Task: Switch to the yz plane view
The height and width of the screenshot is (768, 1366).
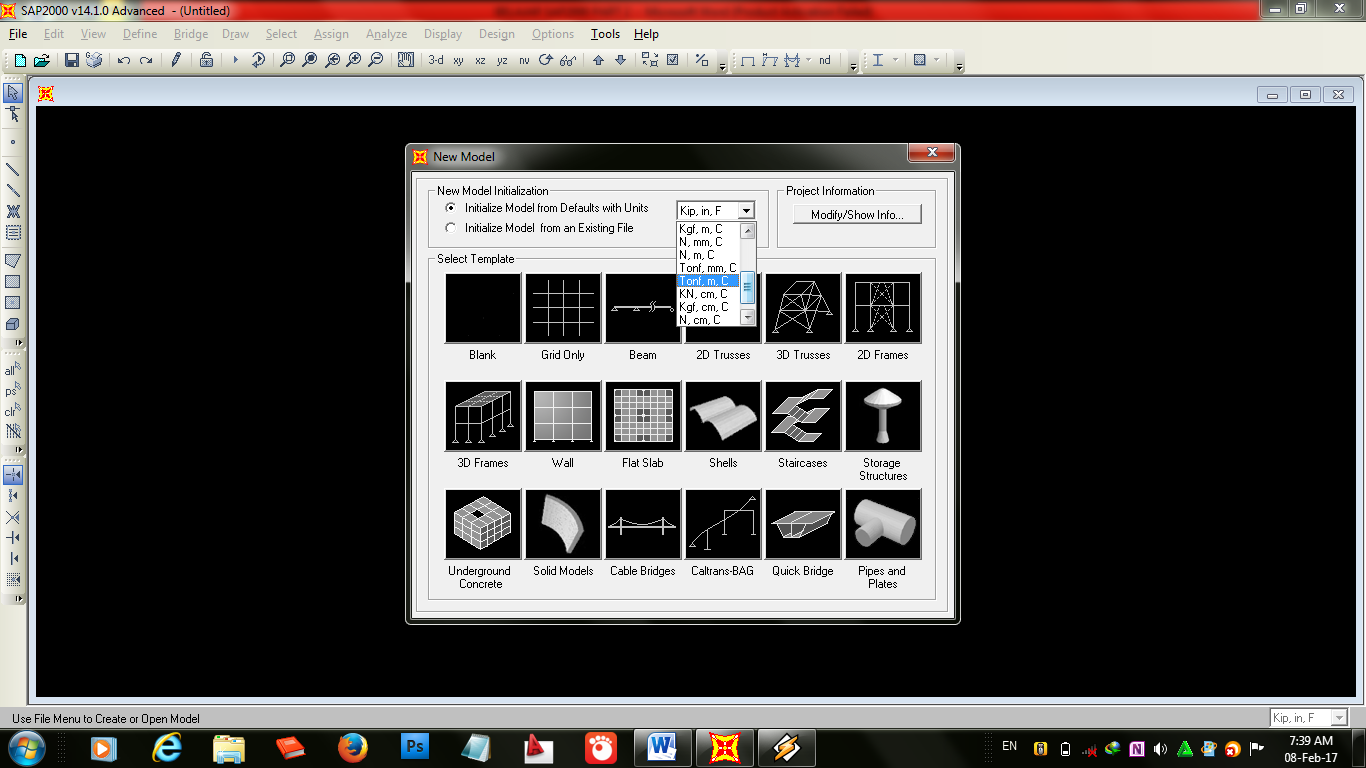Action: (x=502, y=60)
